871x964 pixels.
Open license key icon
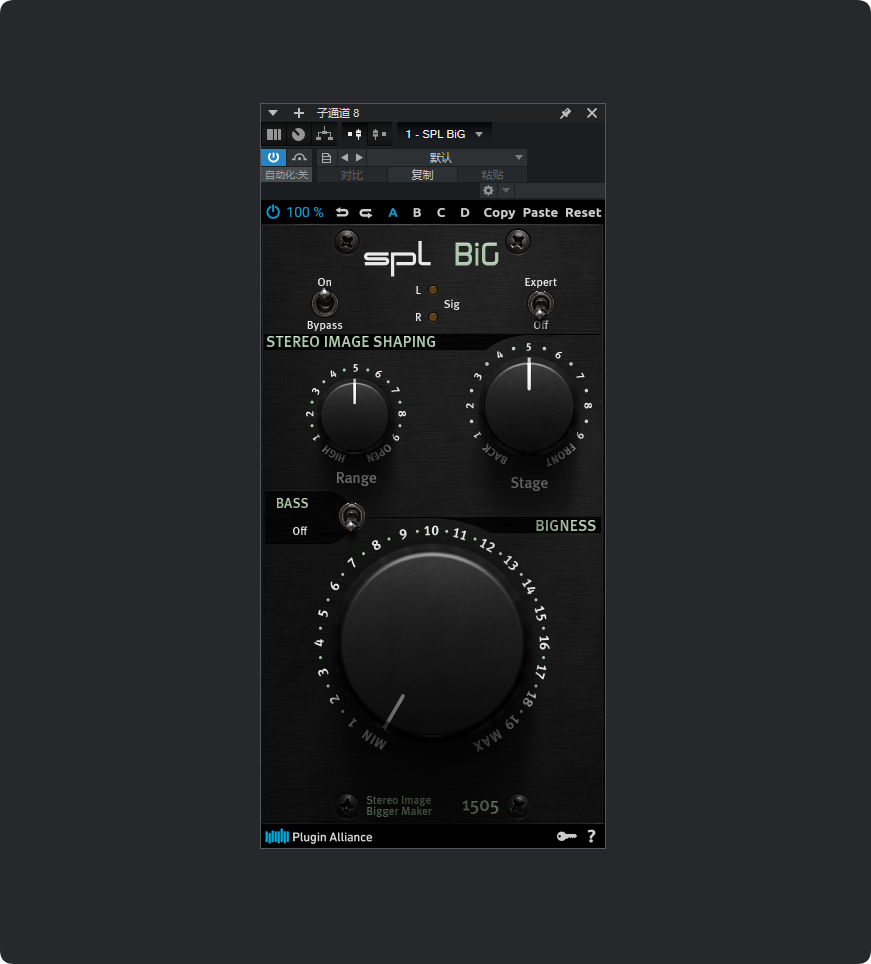[x=566, y=836]
